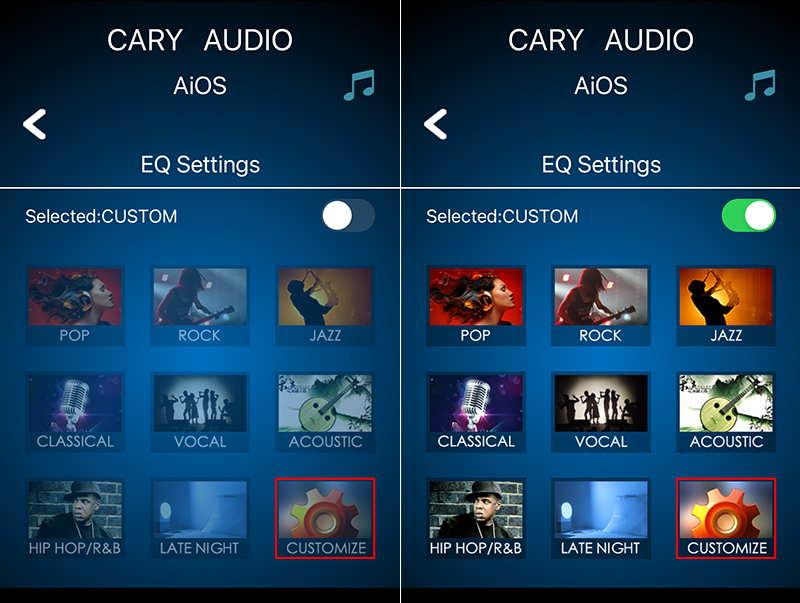The height and width of the screenshot is (603, 800).
Task: Open the music note icon on right screen
Action: click(760, 85)
